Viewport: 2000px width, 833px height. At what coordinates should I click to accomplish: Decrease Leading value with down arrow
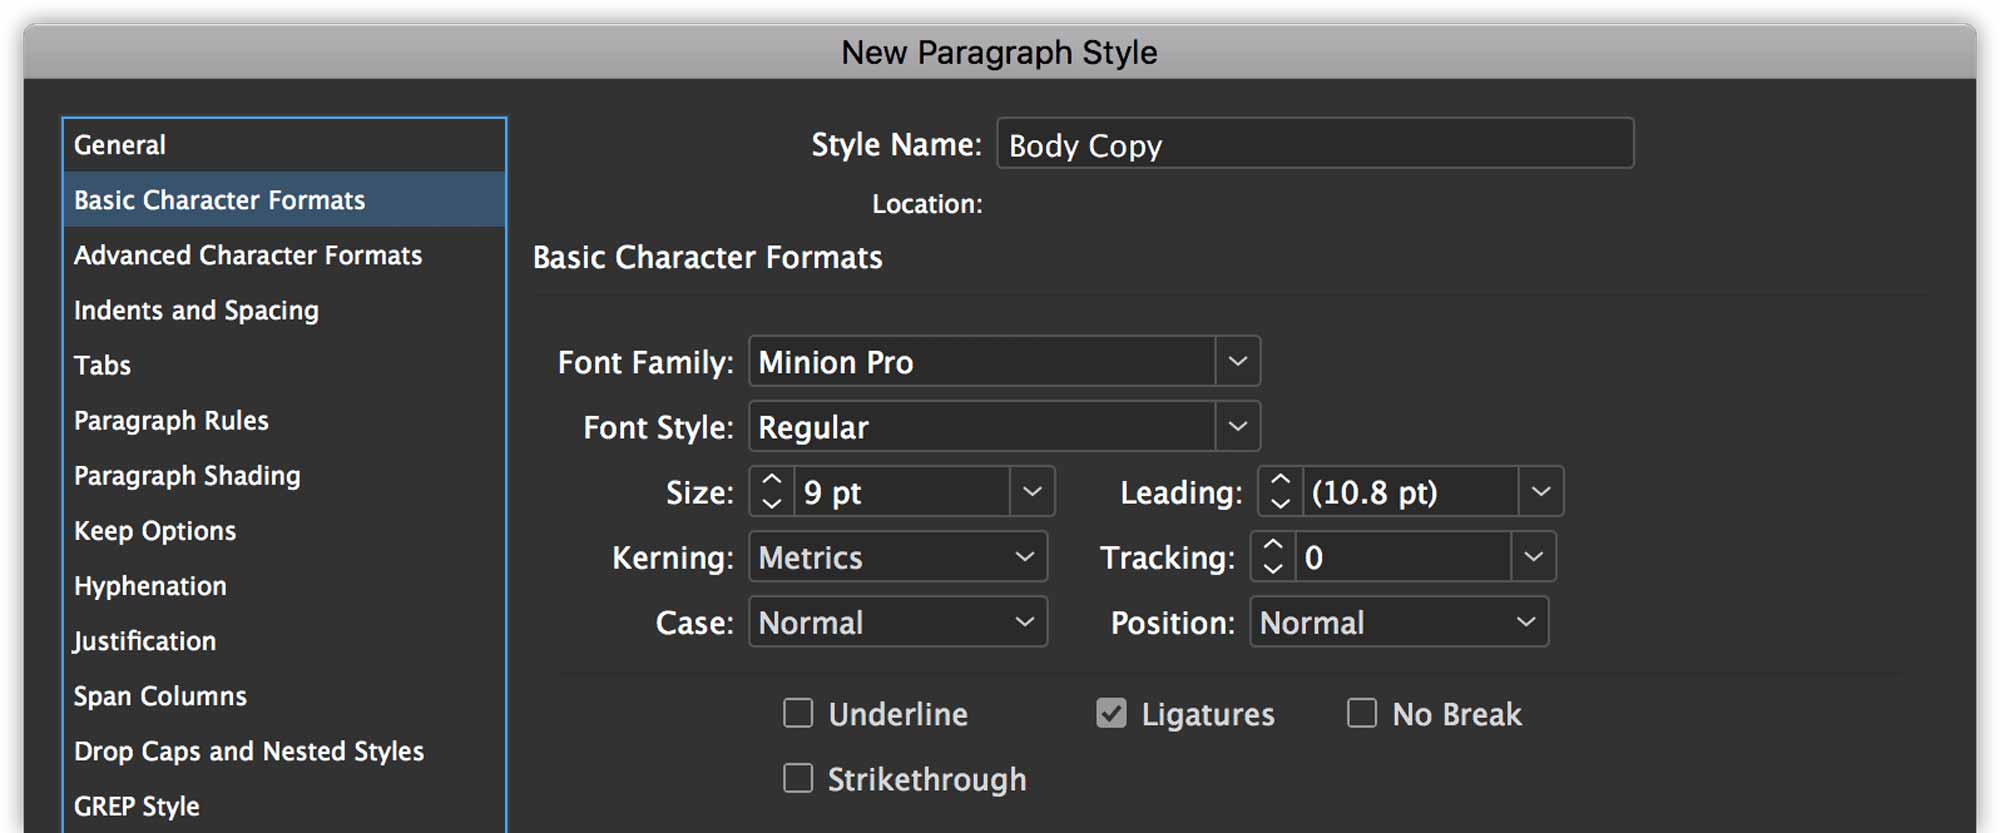click(1280, 503)
